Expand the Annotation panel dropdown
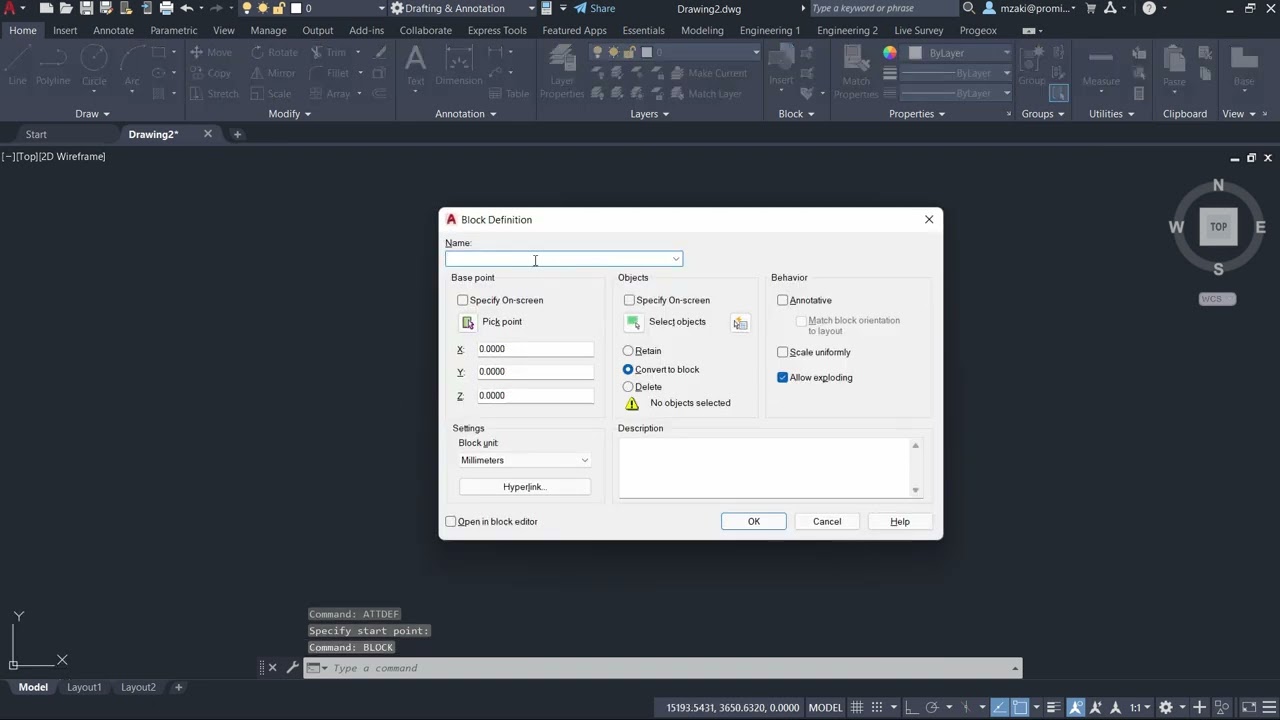The width and height of the screenshot is (1280, 720). 465,114
